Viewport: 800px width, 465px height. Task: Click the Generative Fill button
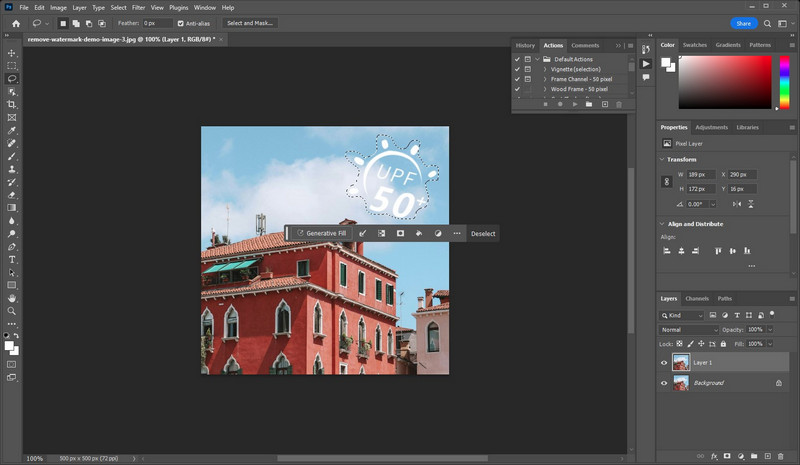click(321, 233)
